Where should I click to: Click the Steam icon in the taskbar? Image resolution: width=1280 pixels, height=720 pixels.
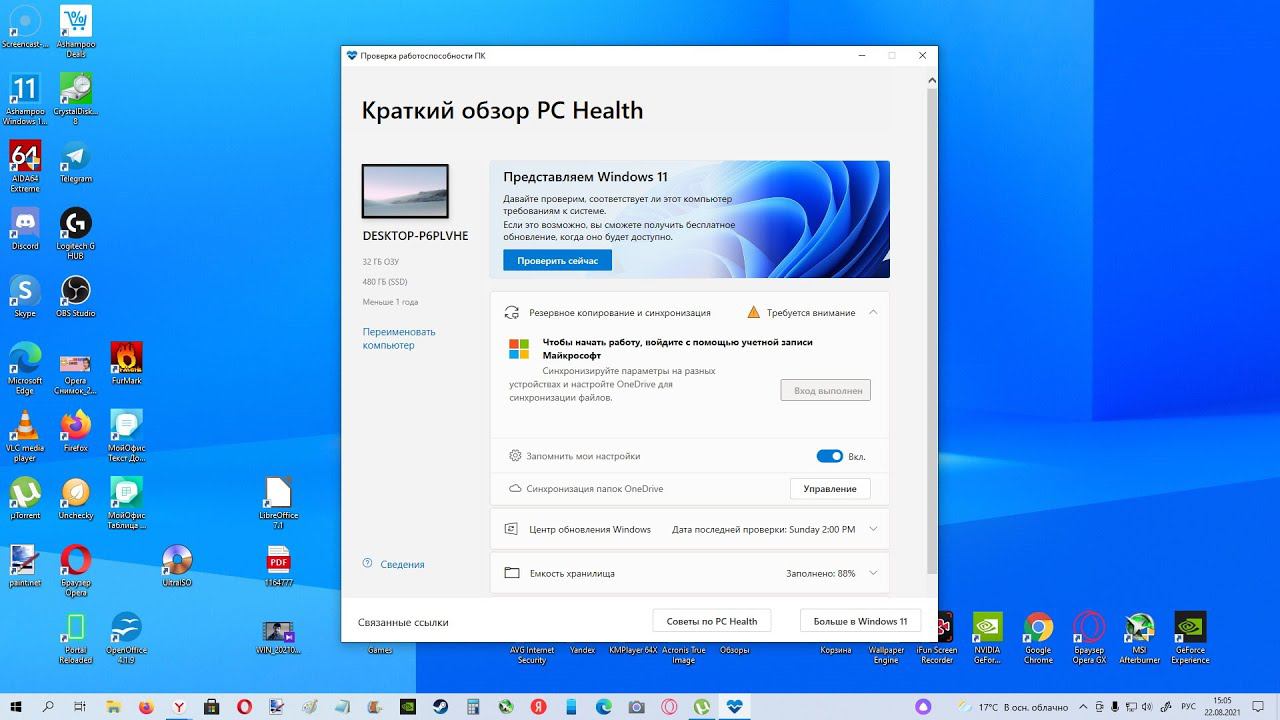point(441,707)
